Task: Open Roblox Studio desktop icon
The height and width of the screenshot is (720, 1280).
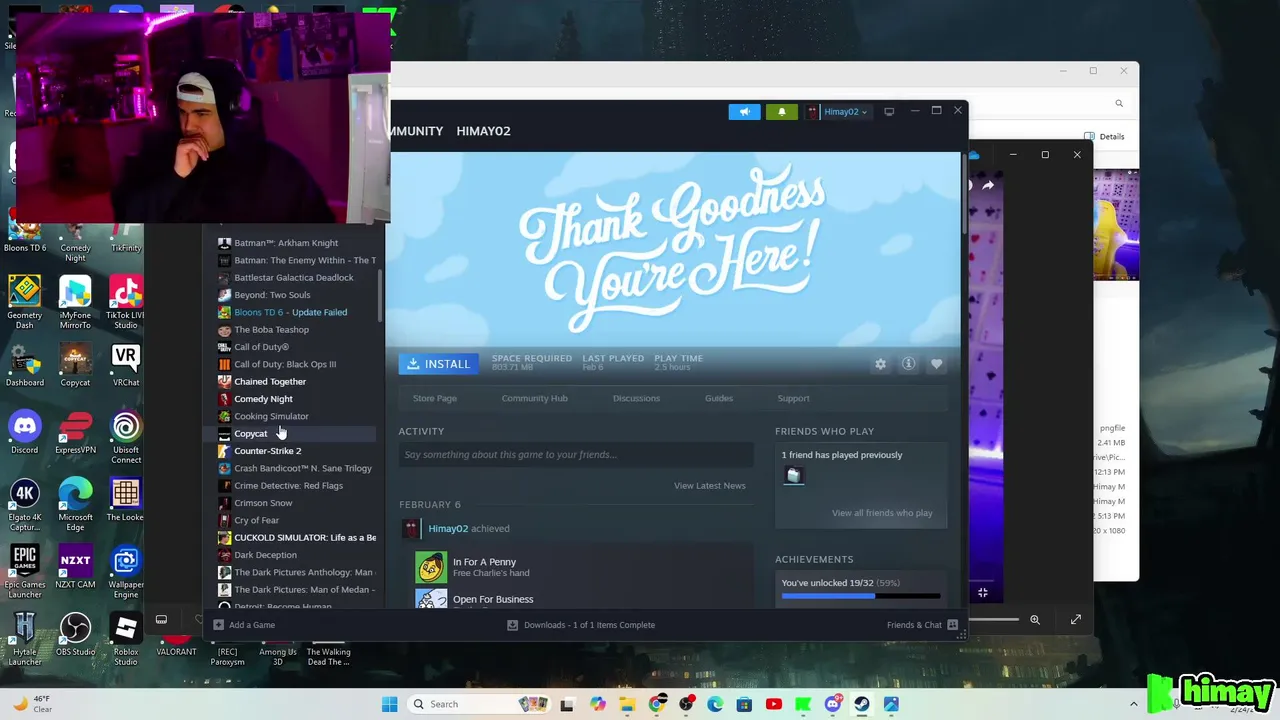Action: pos(126,639)
